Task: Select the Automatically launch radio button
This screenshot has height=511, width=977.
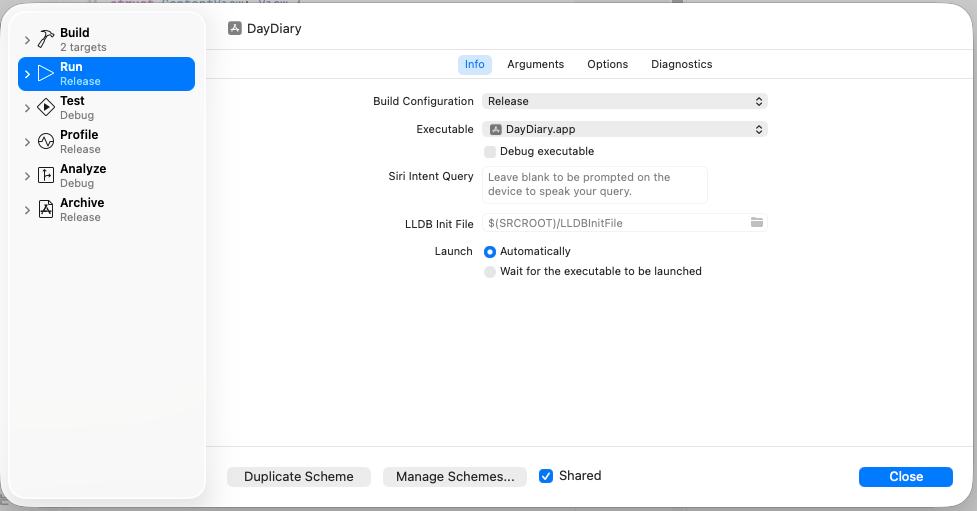Action: 490,252
